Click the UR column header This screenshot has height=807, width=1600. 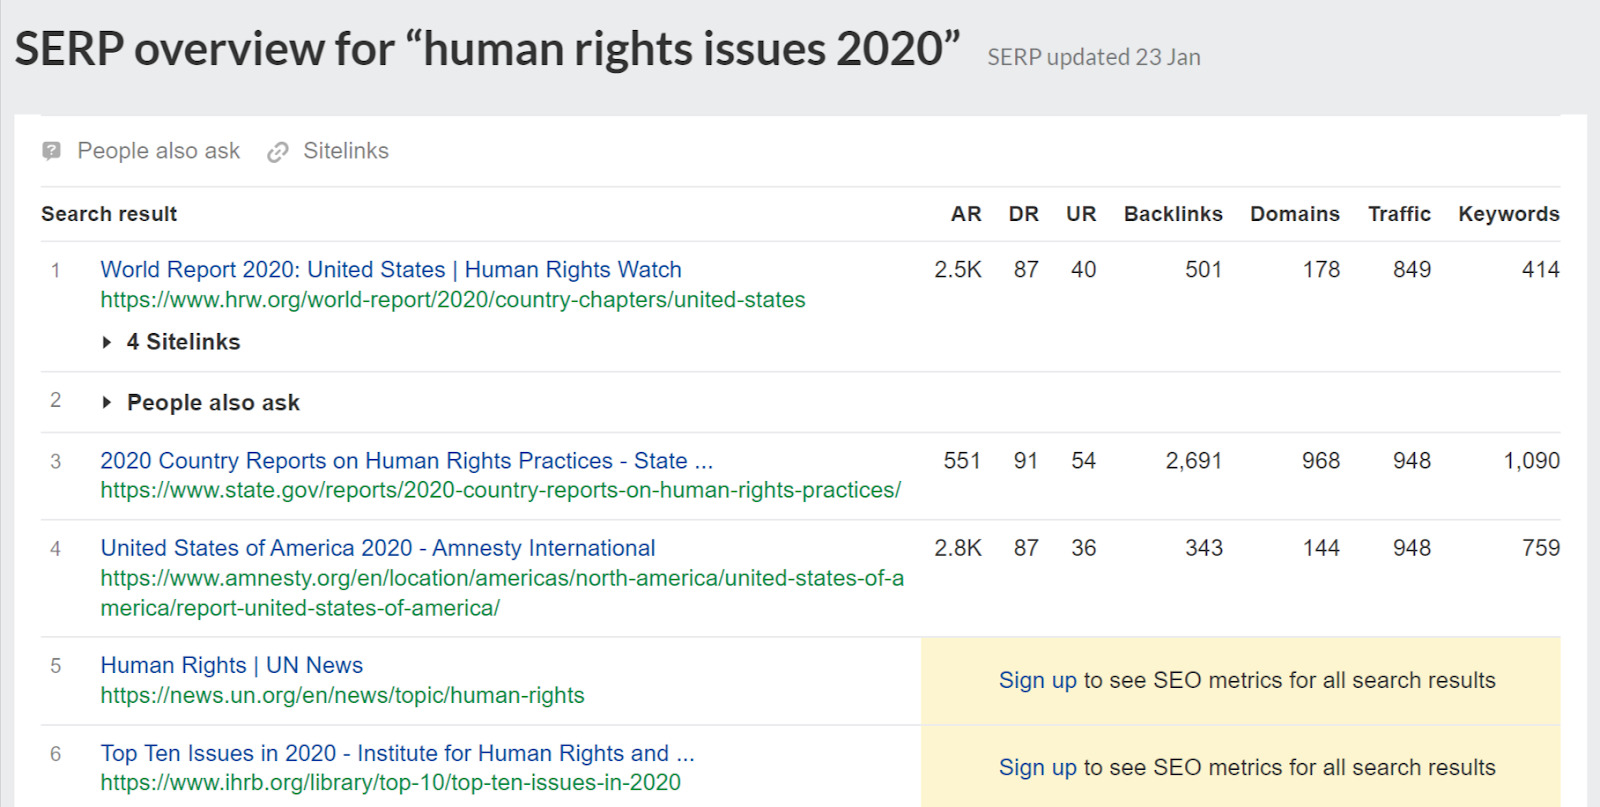(x=1081, y=214)
